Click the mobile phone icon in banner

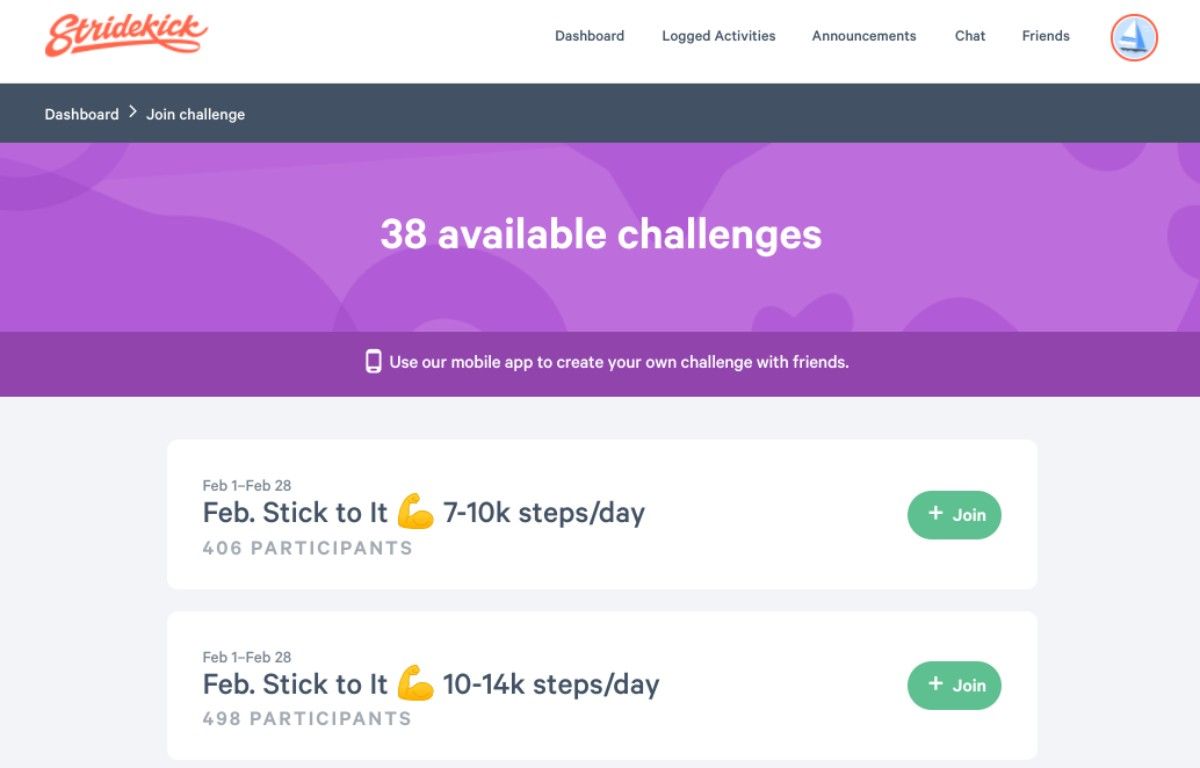pyautogui.click(x=373, y=362)
